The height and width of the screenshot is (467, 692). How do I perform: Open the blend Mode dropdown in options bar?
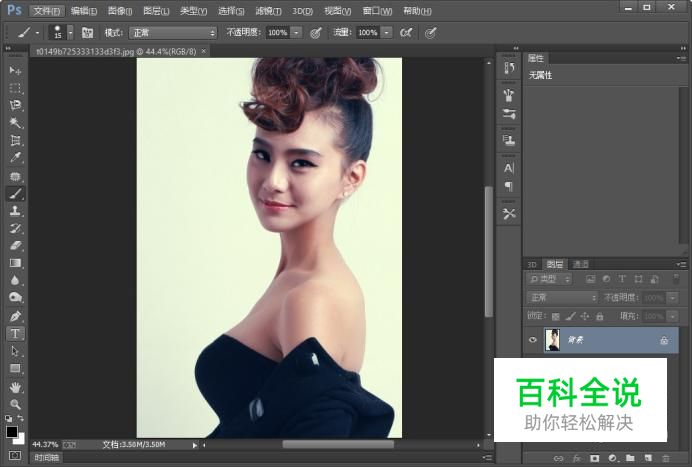coord(173,33)
